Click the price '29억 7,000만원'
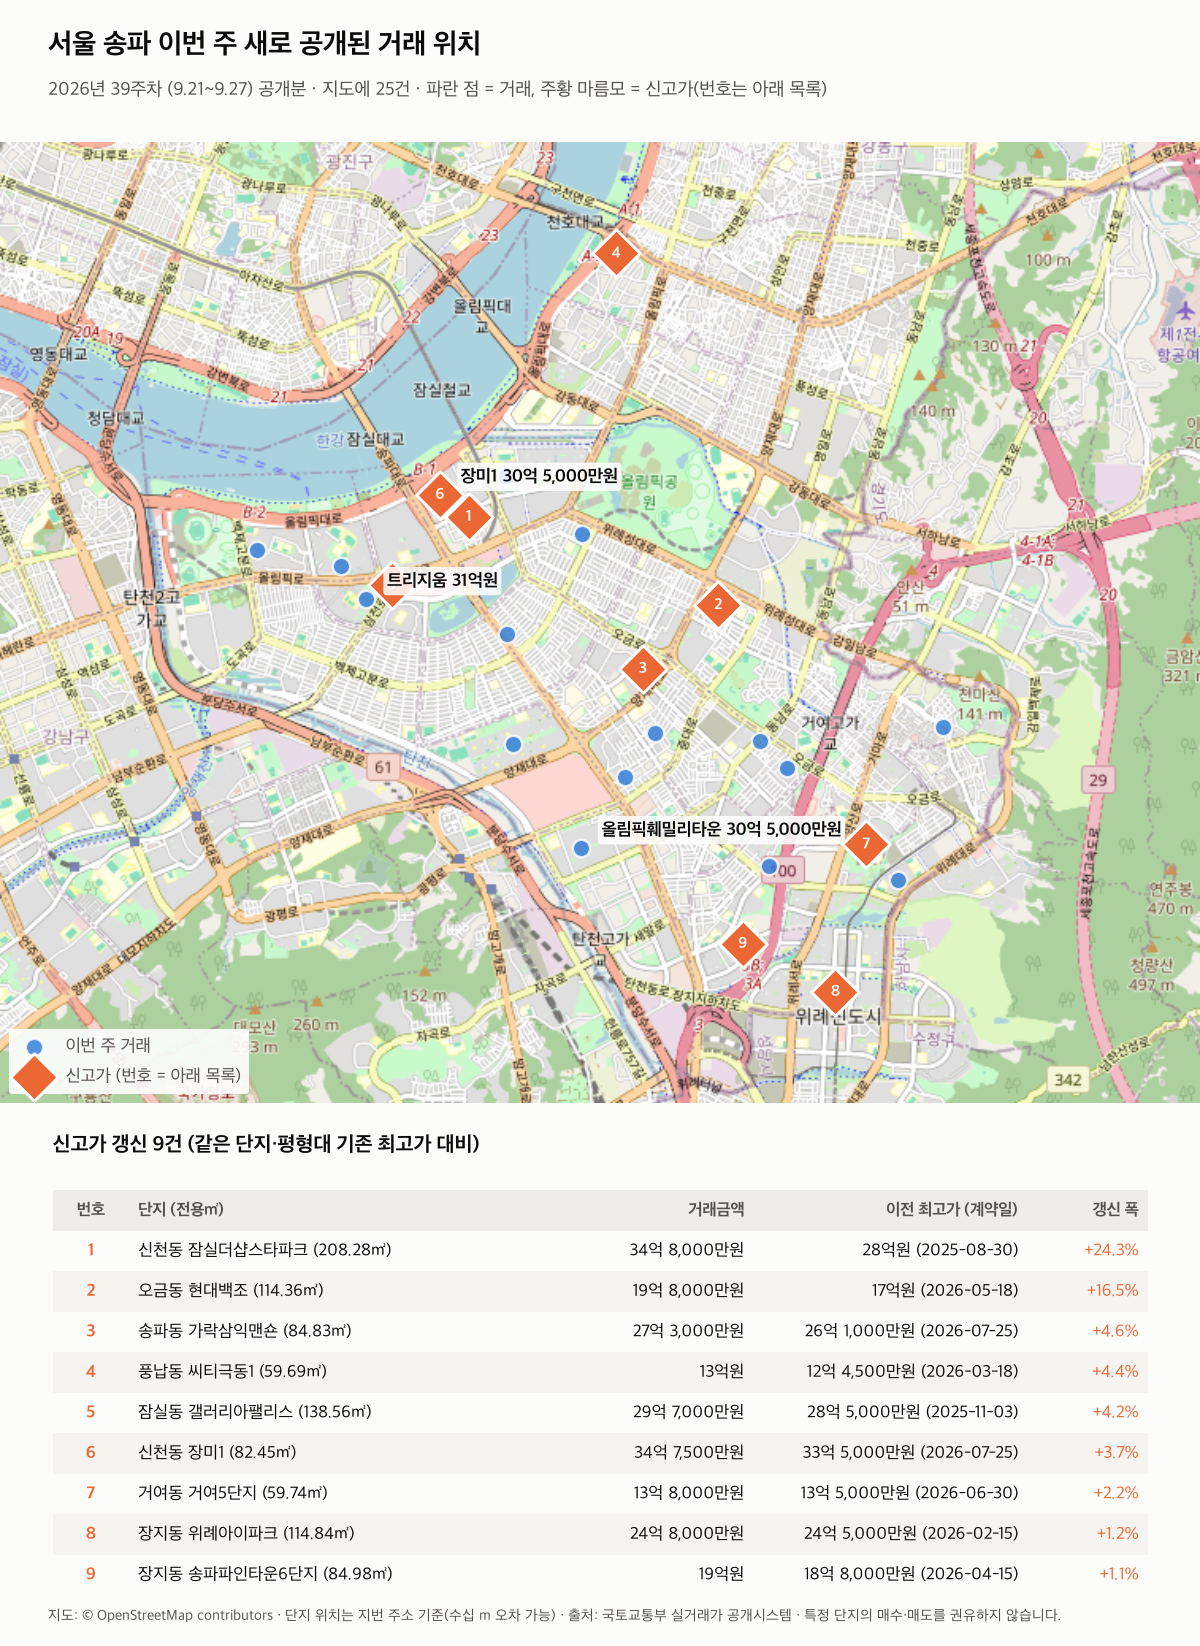 688,1412
